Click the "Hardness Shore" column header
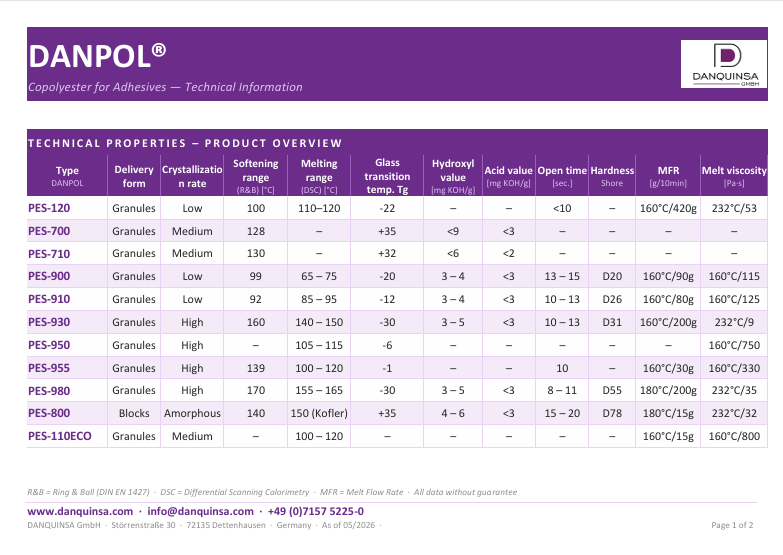Screen dimensions: 783x555 coord(612,176)
